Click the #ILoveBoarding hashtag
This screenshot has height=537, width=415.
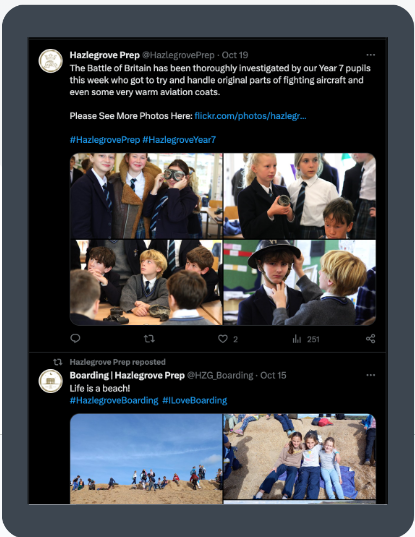[x=194, y=400]
